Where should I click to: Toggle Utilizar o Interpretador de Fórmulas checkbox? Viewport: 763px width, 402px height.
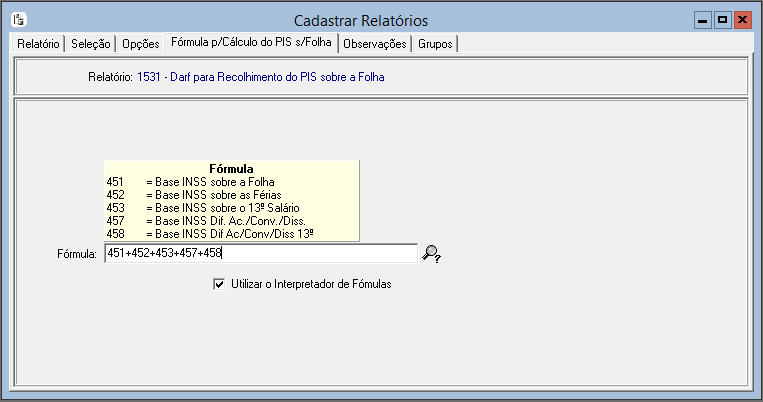coord(220,284)
